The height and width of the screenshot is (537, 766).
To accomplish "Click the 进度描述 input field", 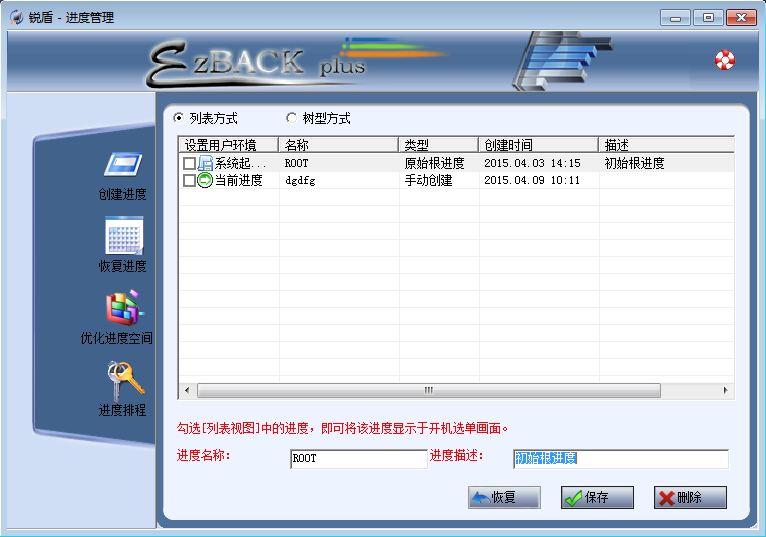I will point(621,459).
